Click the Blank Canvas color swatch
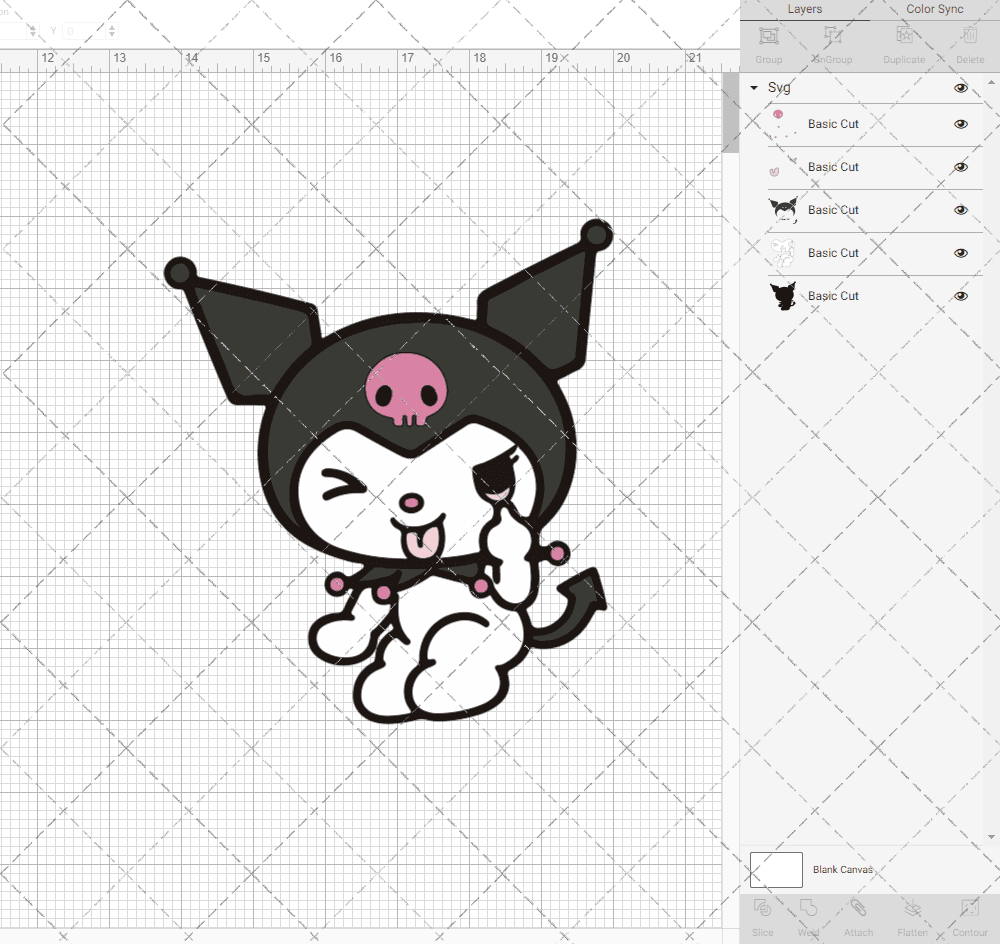Image resolution: width=1000 pixels, height=944 pixels. coord(776,869)
